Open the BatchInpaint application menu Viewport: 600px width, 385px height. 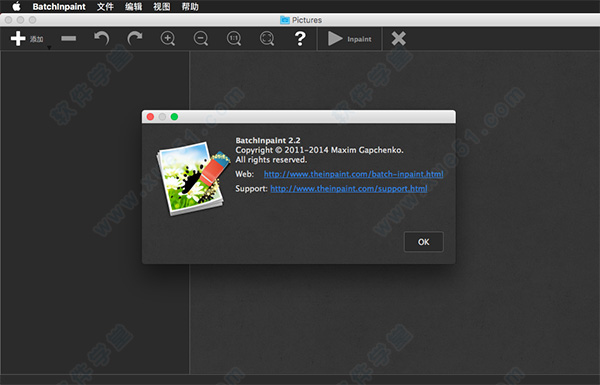click(x=59, y=7)
